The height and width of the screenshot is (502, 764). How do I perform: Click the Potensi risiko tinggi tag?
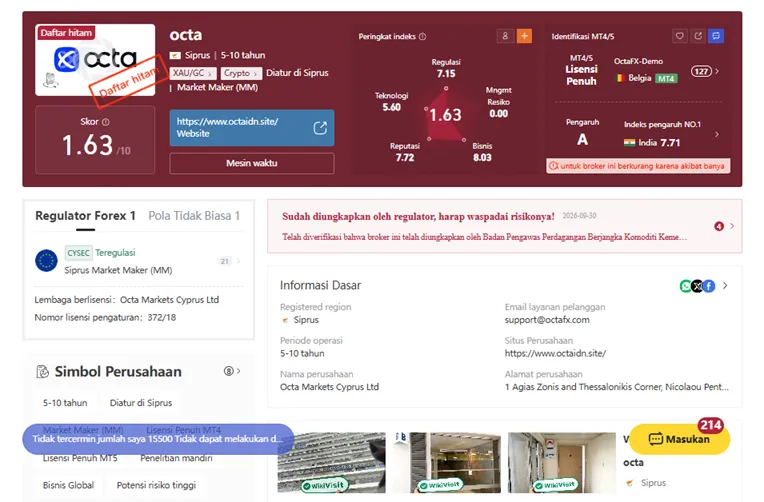tap(156, 485)
